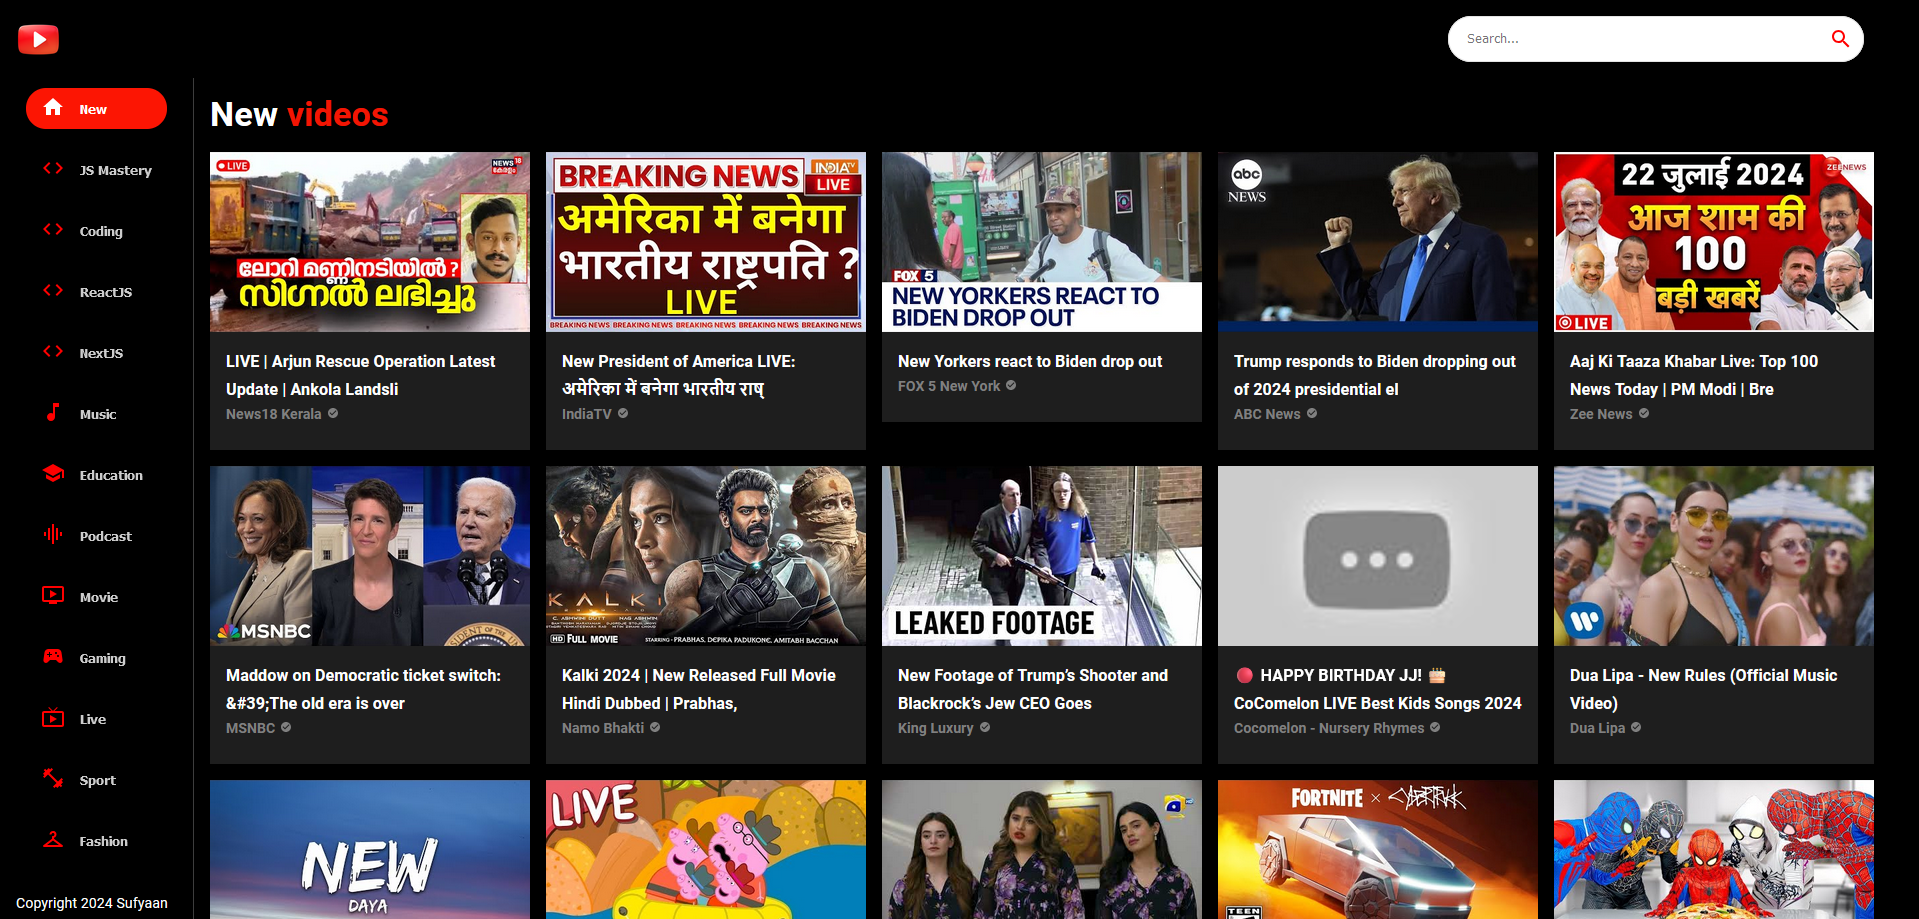This screenshot has height=919, width=1919.
Task: Browse the Music category
Action: click(x=96, y=414)
